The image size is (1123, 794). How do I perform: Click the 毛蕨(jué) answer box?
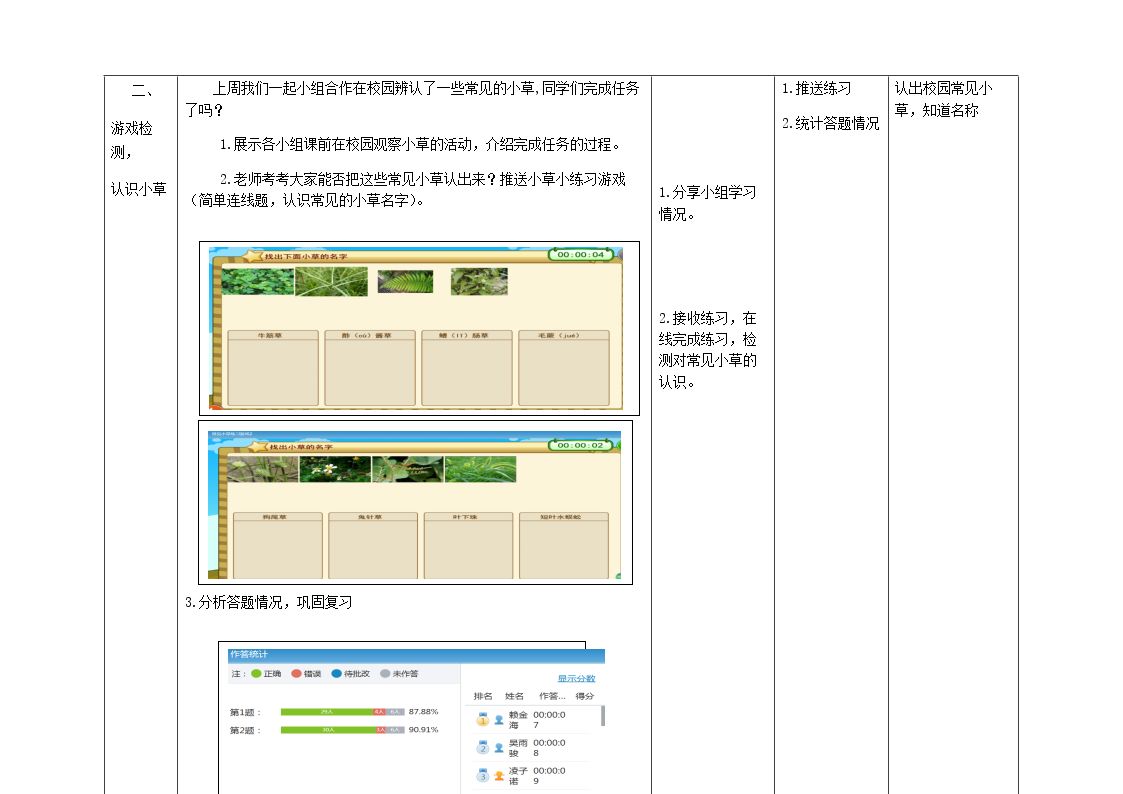tap(564, 368)
